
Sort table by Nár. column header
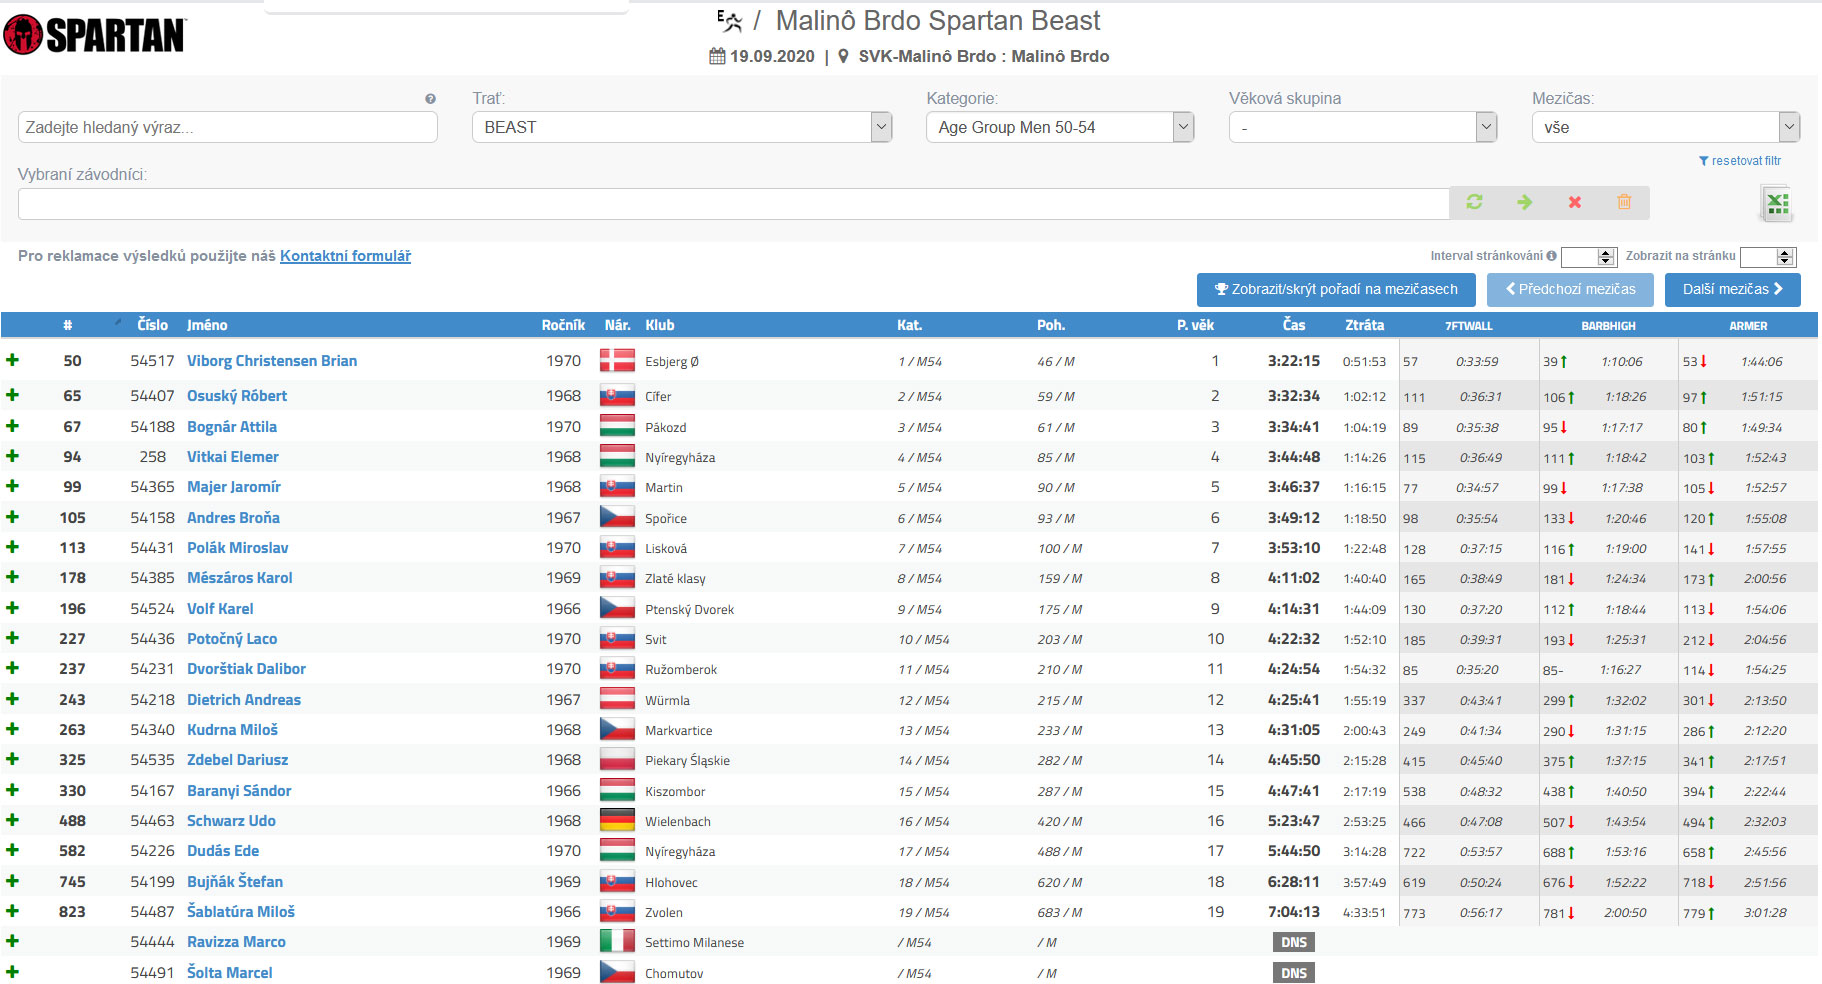coord(617,325)
